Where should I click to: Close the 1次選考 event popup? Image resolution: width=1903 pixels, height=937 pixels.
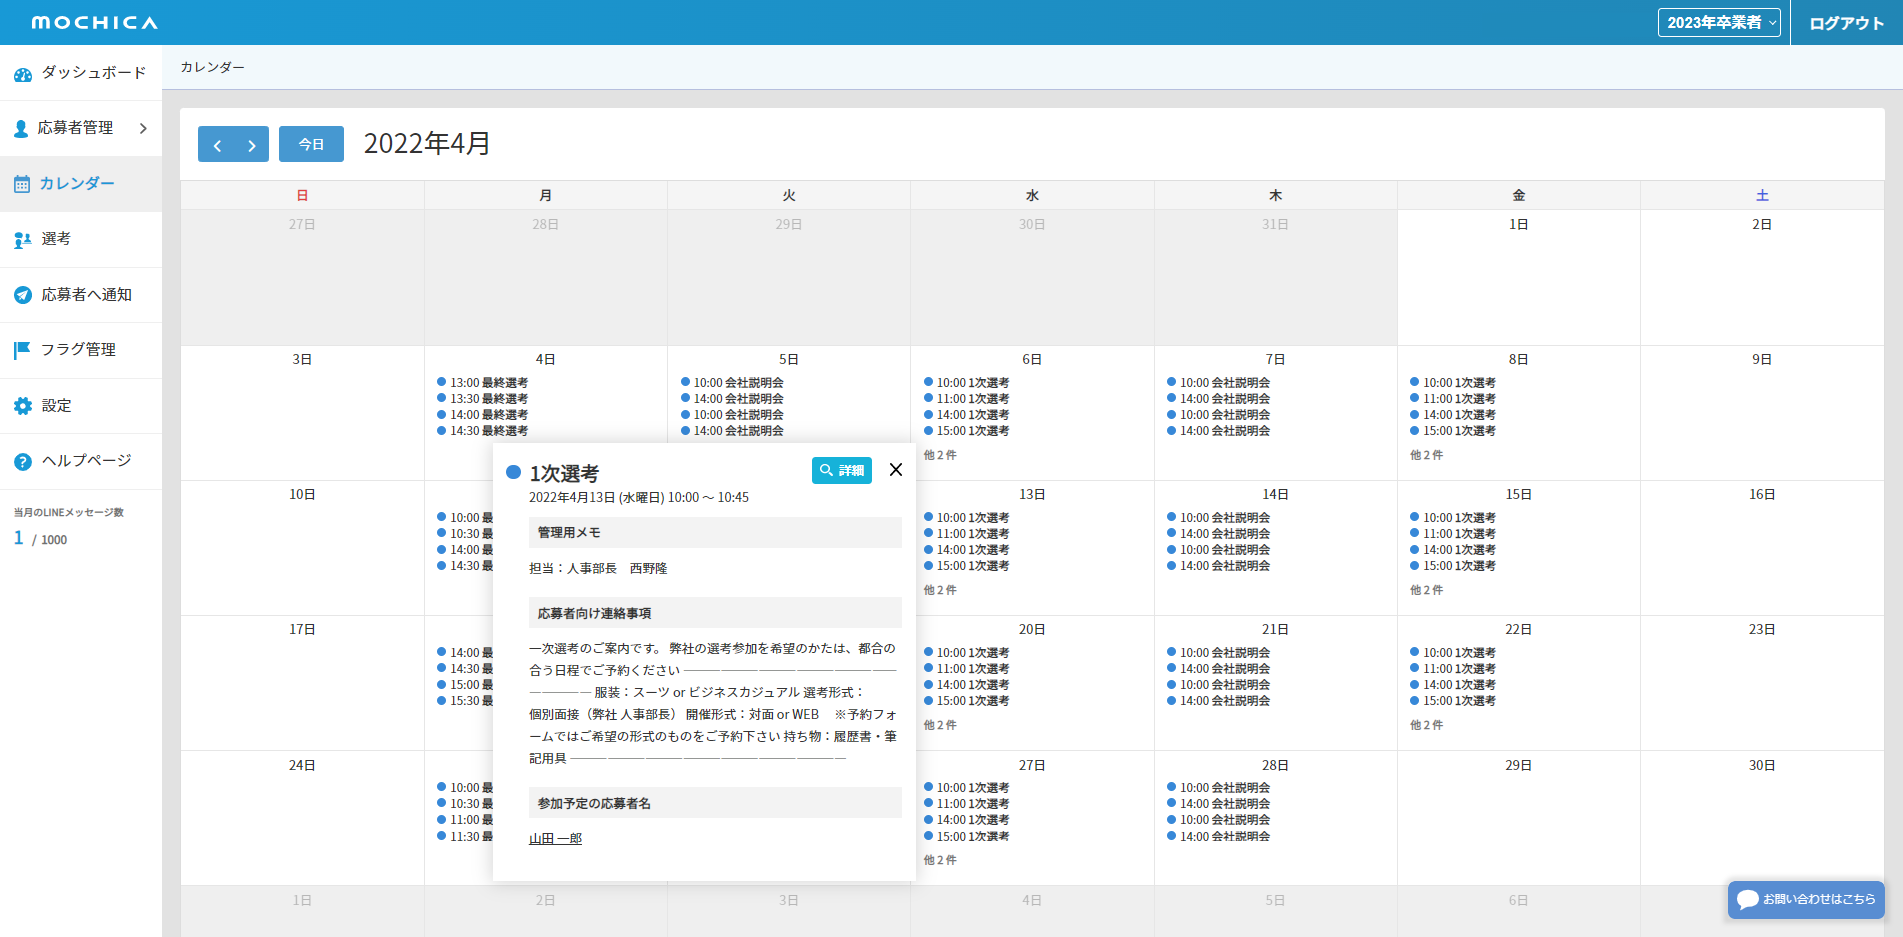[896, 470]
